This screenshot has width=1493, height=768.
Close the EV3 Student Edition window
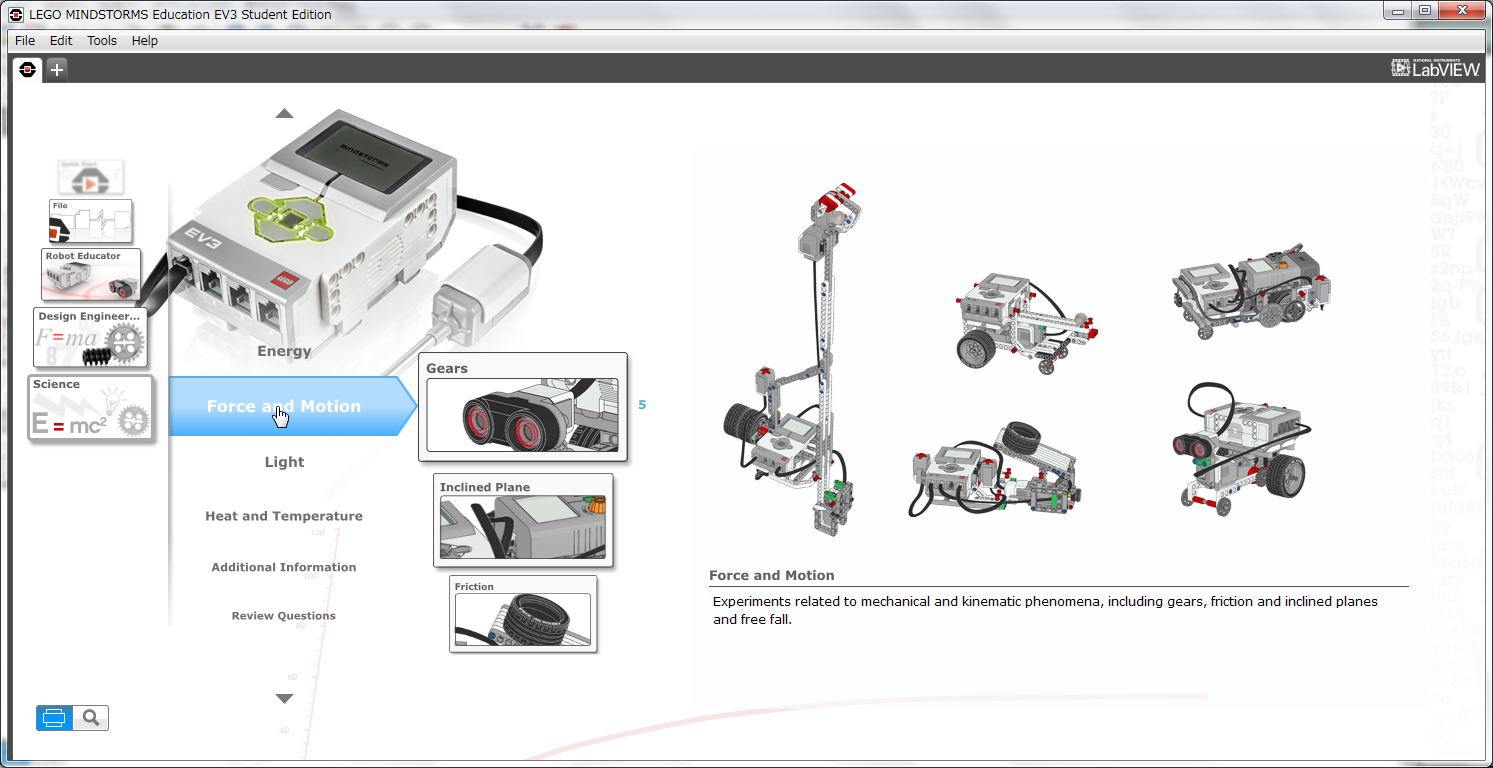pos(1461,10)
